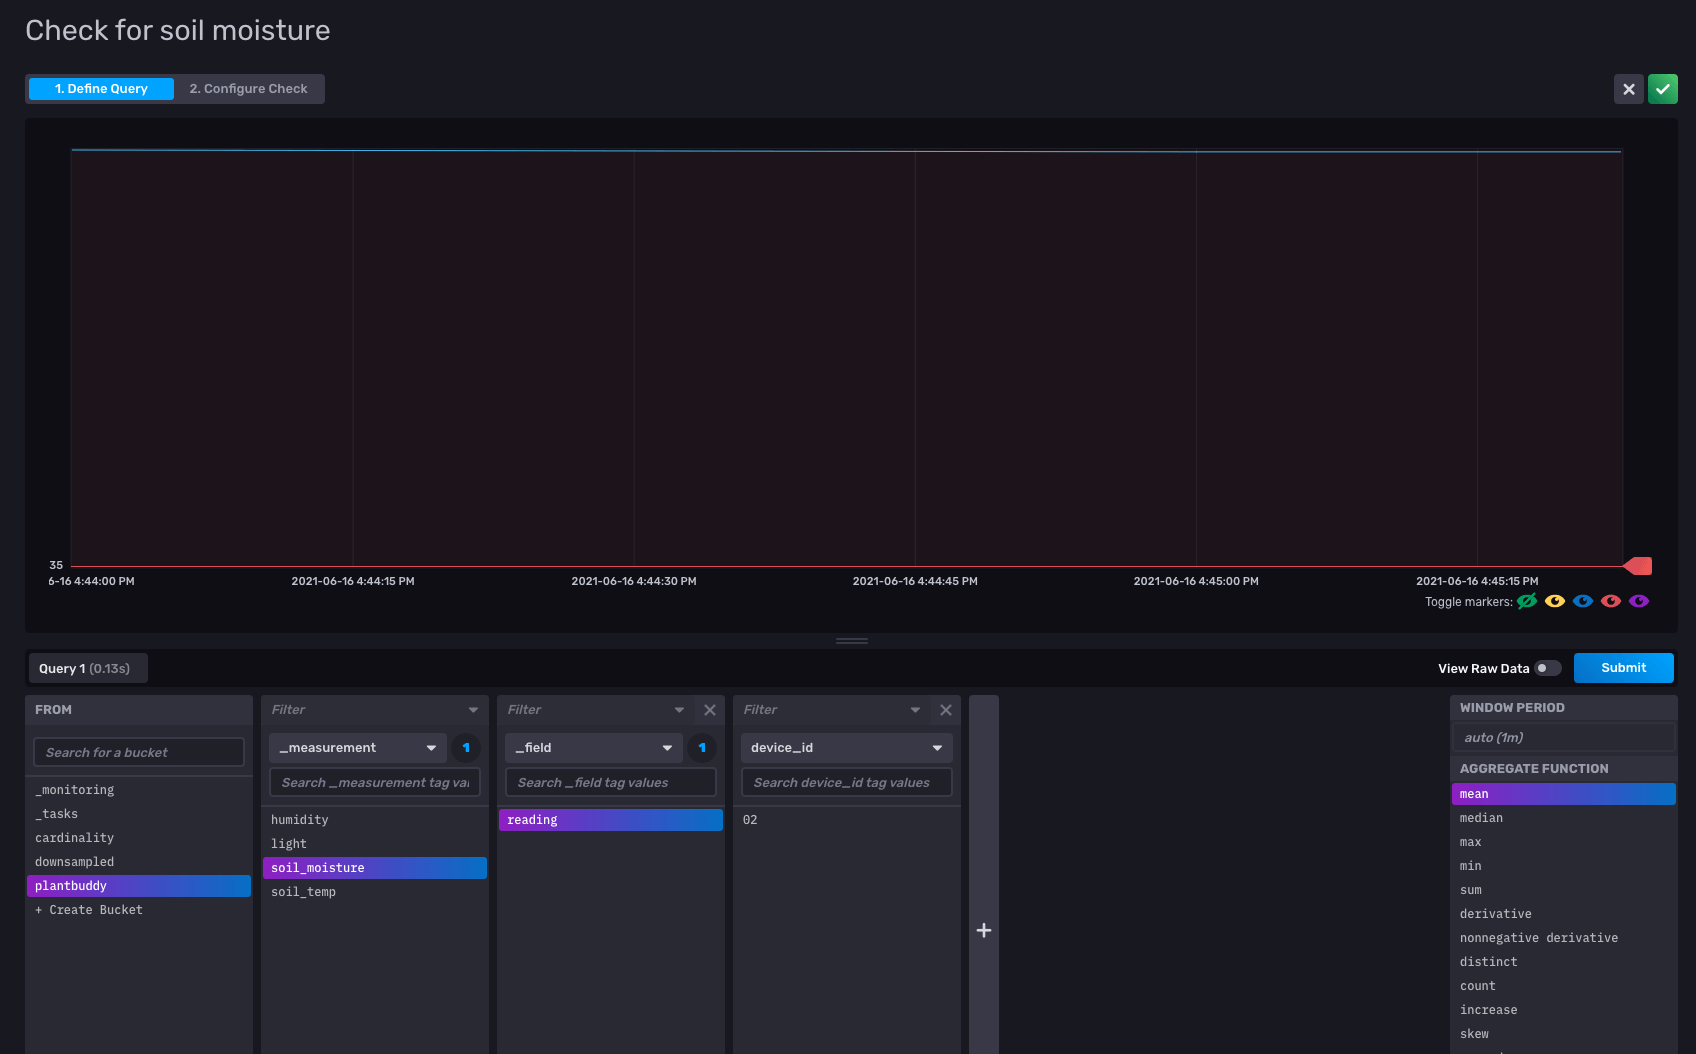Toggle the green eye marker visibility

click(1527, 601)
